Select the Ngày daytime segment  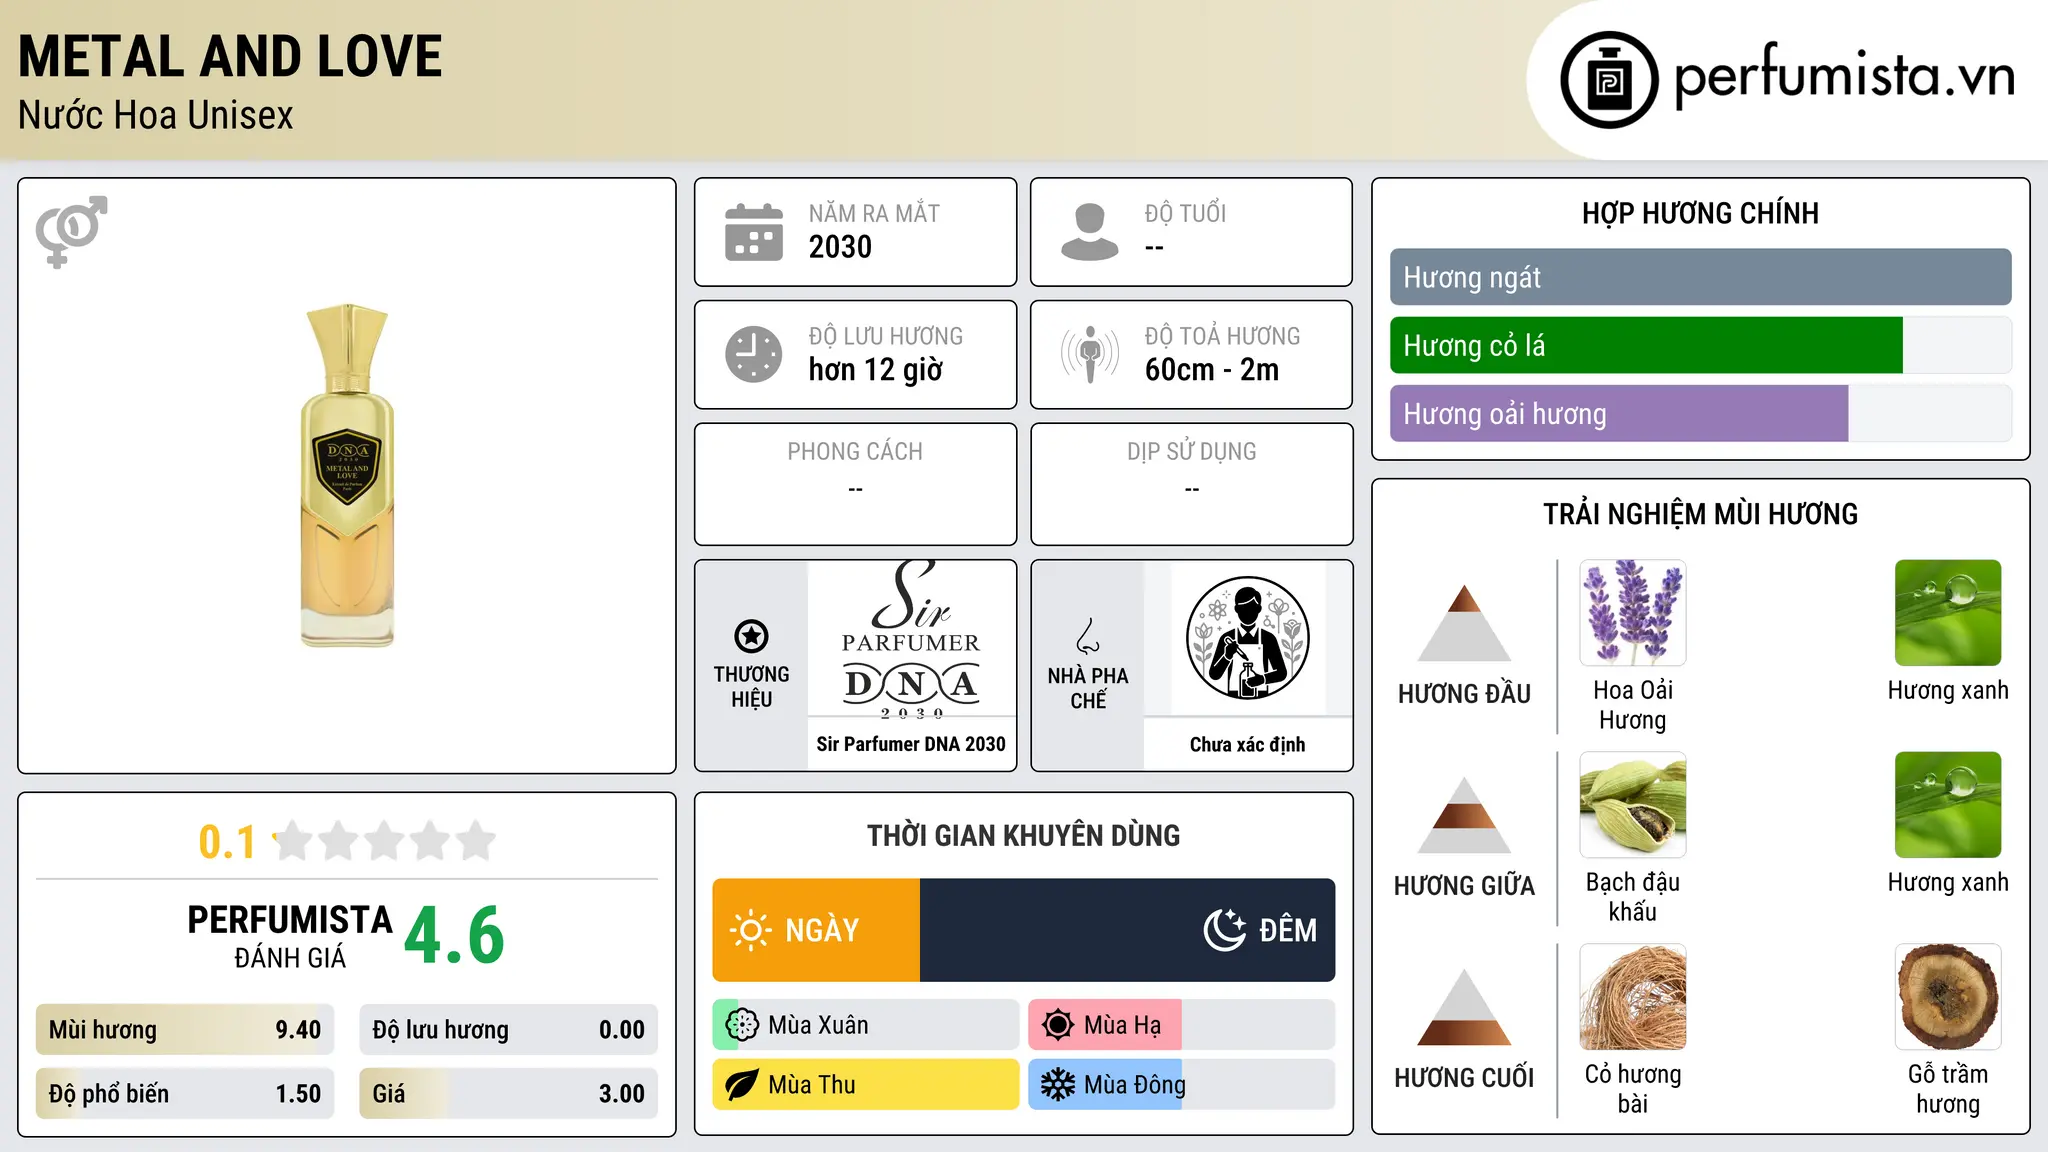click(816, 930)
